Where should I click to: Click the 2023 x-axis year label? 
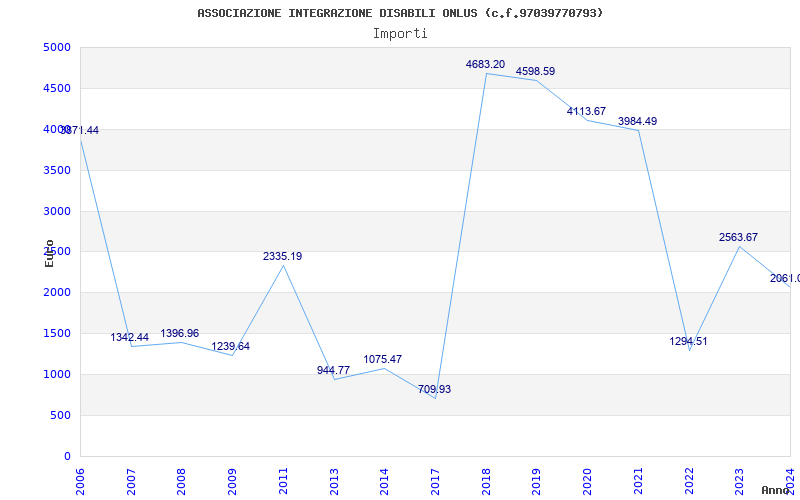tap(739, 482)
